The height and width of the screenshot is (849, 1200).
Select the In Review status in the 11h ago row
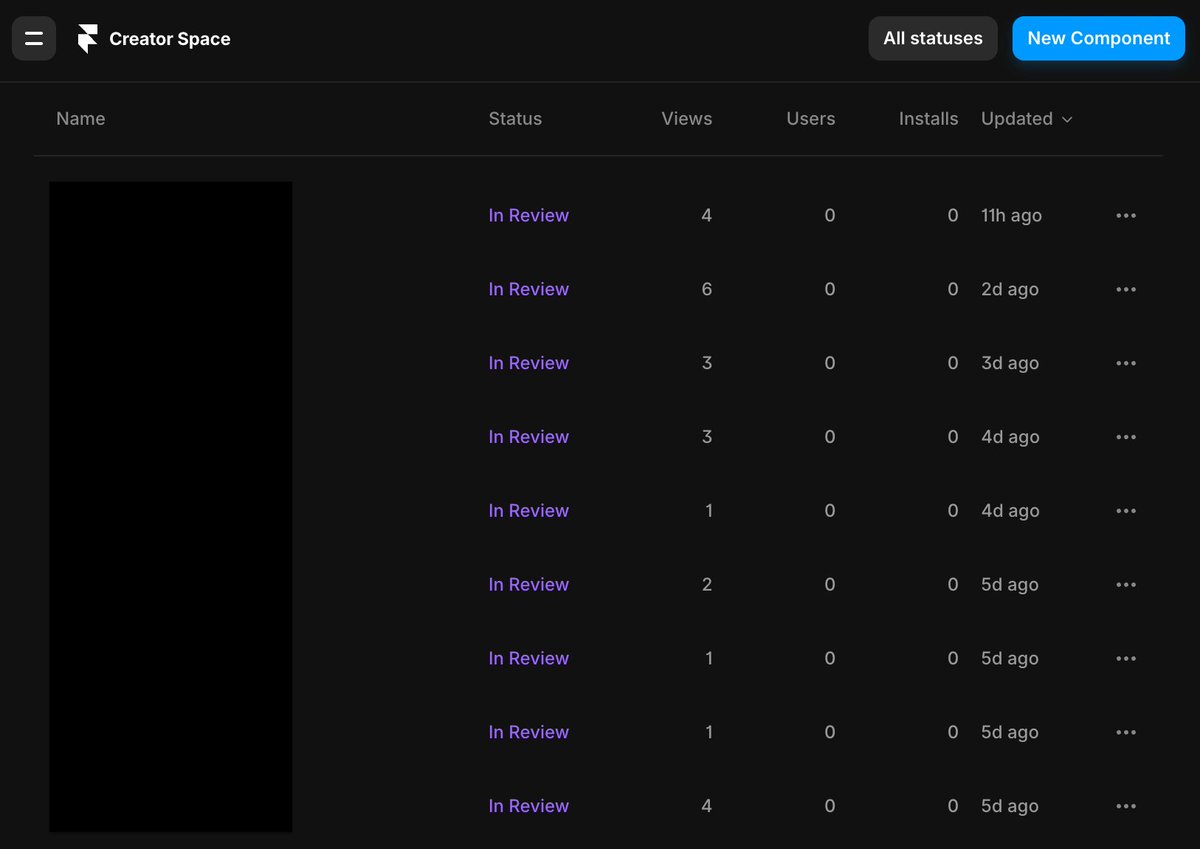[x=528, y=216]
